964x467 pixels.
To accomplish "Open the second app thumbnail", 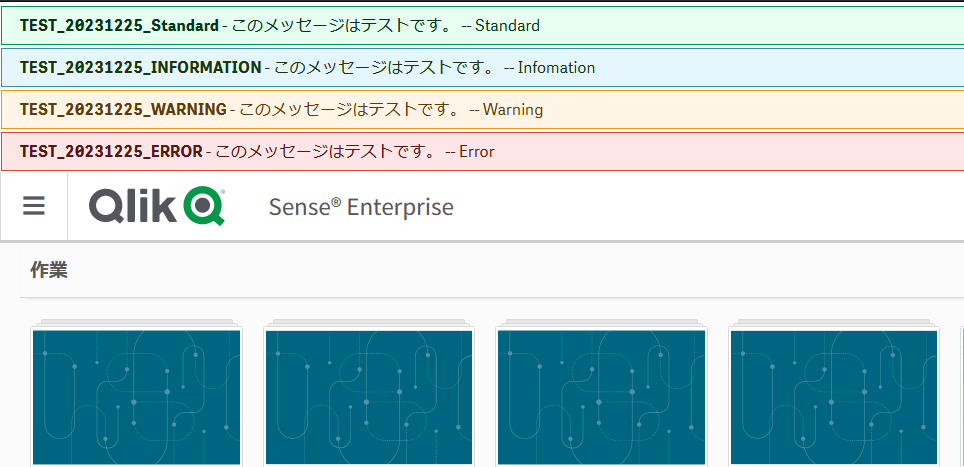I will [x=368, y=397].
